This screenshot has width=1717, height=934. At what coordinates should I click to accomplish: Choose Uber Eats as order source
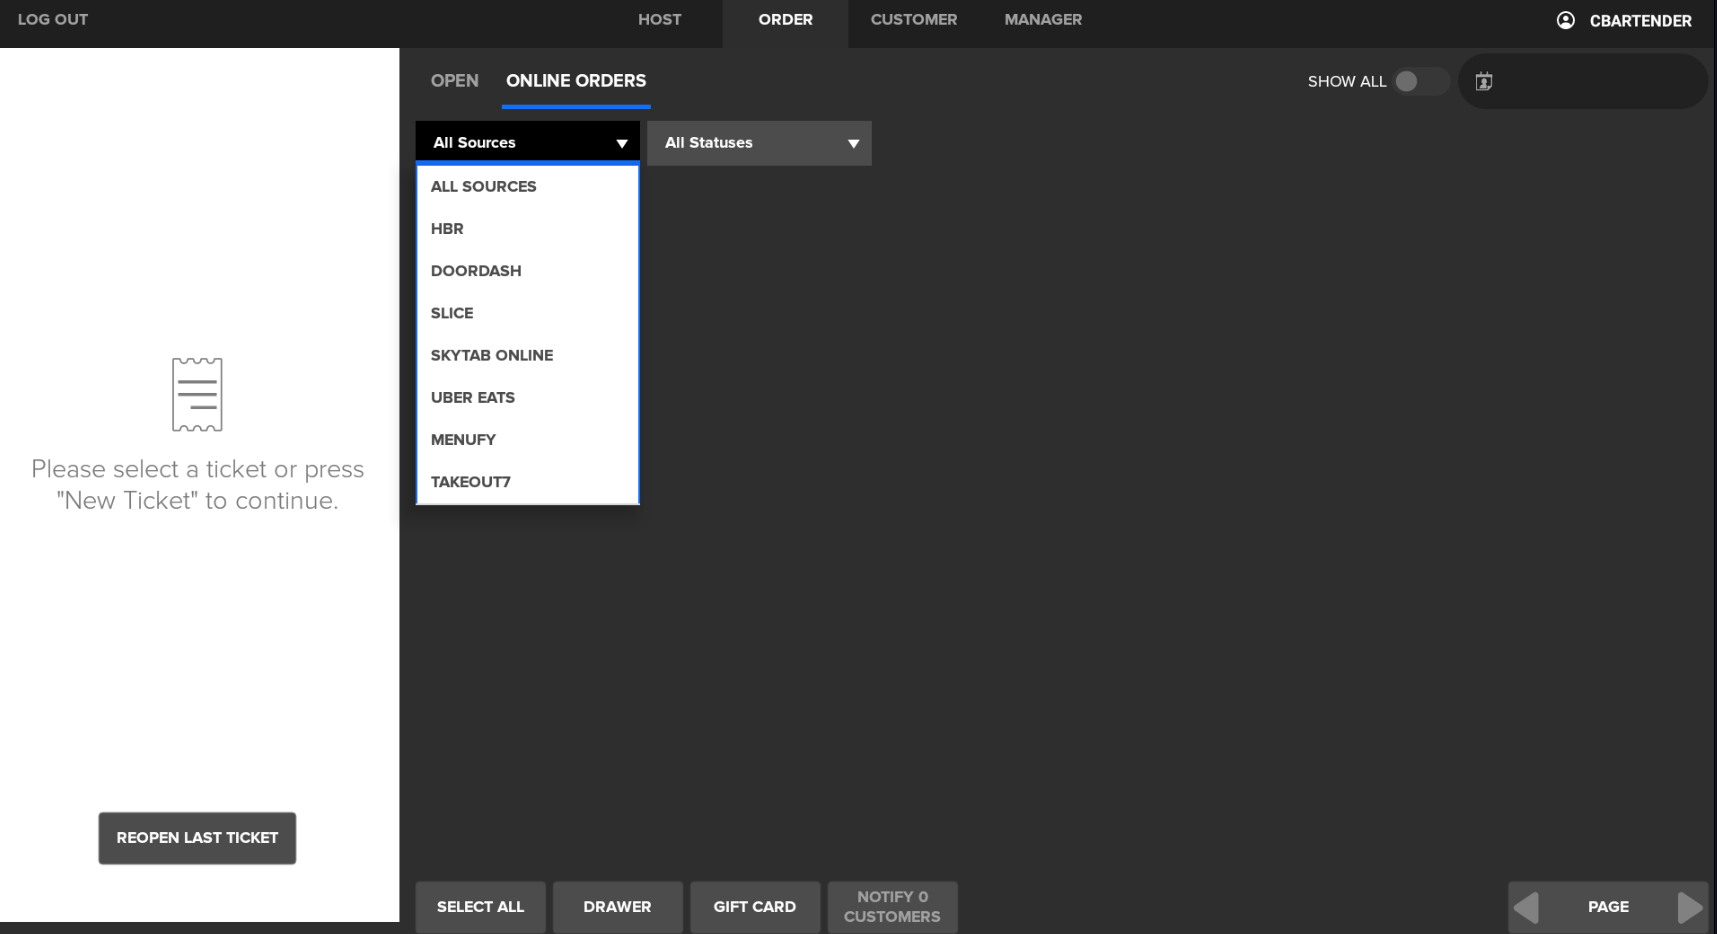(473, 398)
